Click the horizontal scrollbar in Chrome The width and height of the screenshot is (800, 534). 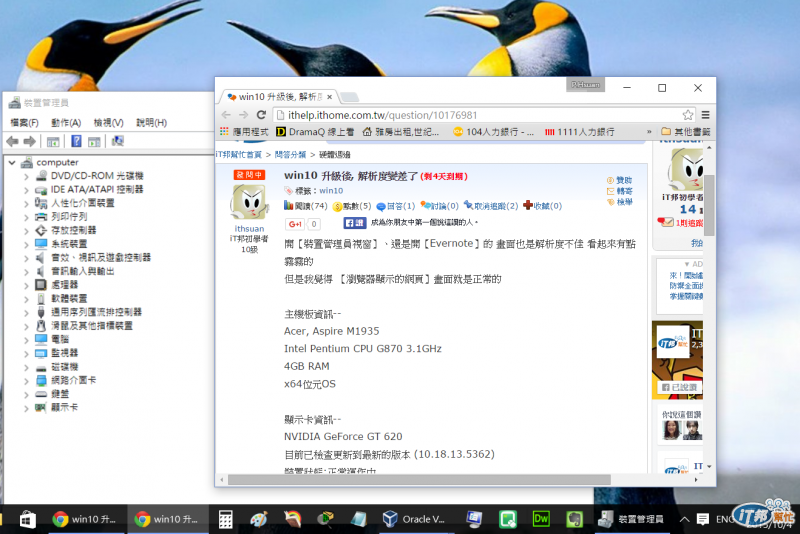tap(419, 480)
